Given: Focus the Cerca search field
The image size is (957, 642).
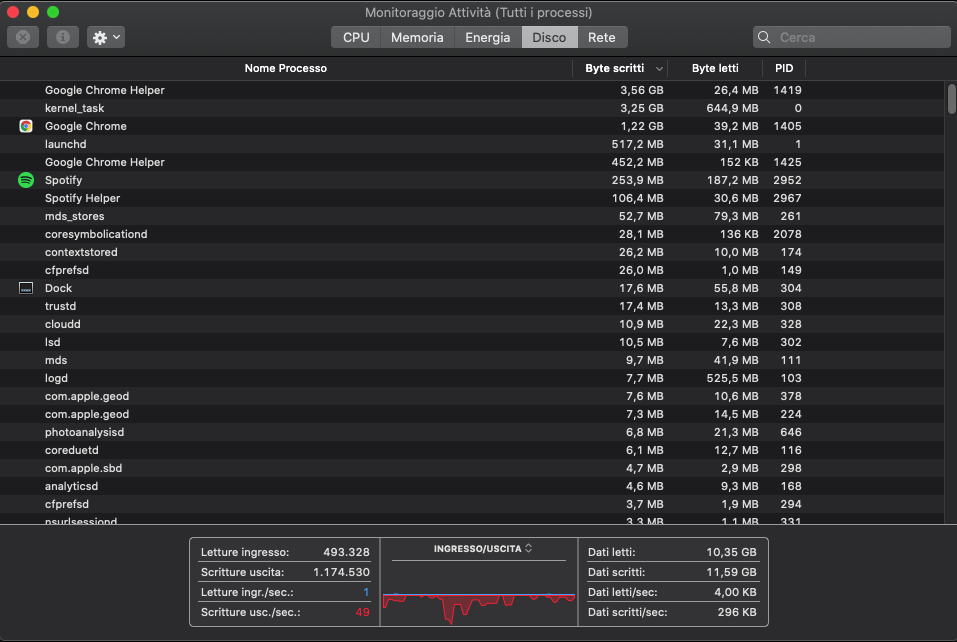Looking at the screenshot, I should pyautogui.click(x=851, y=37).
